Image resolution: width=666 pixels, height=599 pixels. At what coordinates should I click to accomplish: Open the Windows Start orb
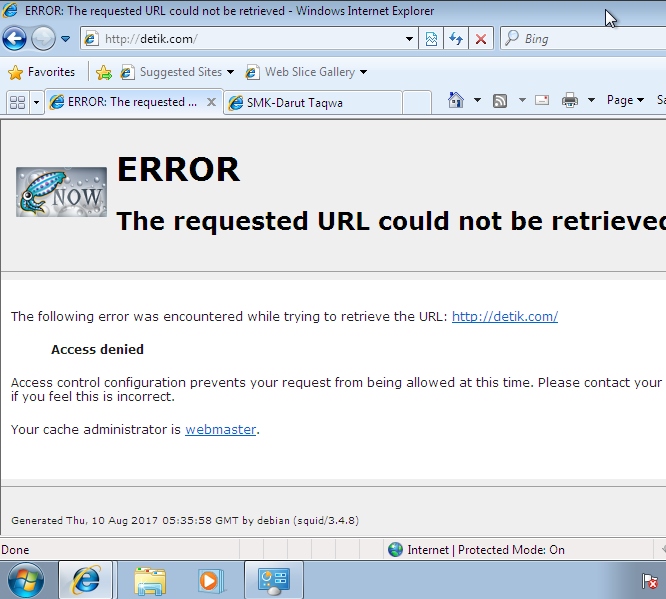click(26, 580)
